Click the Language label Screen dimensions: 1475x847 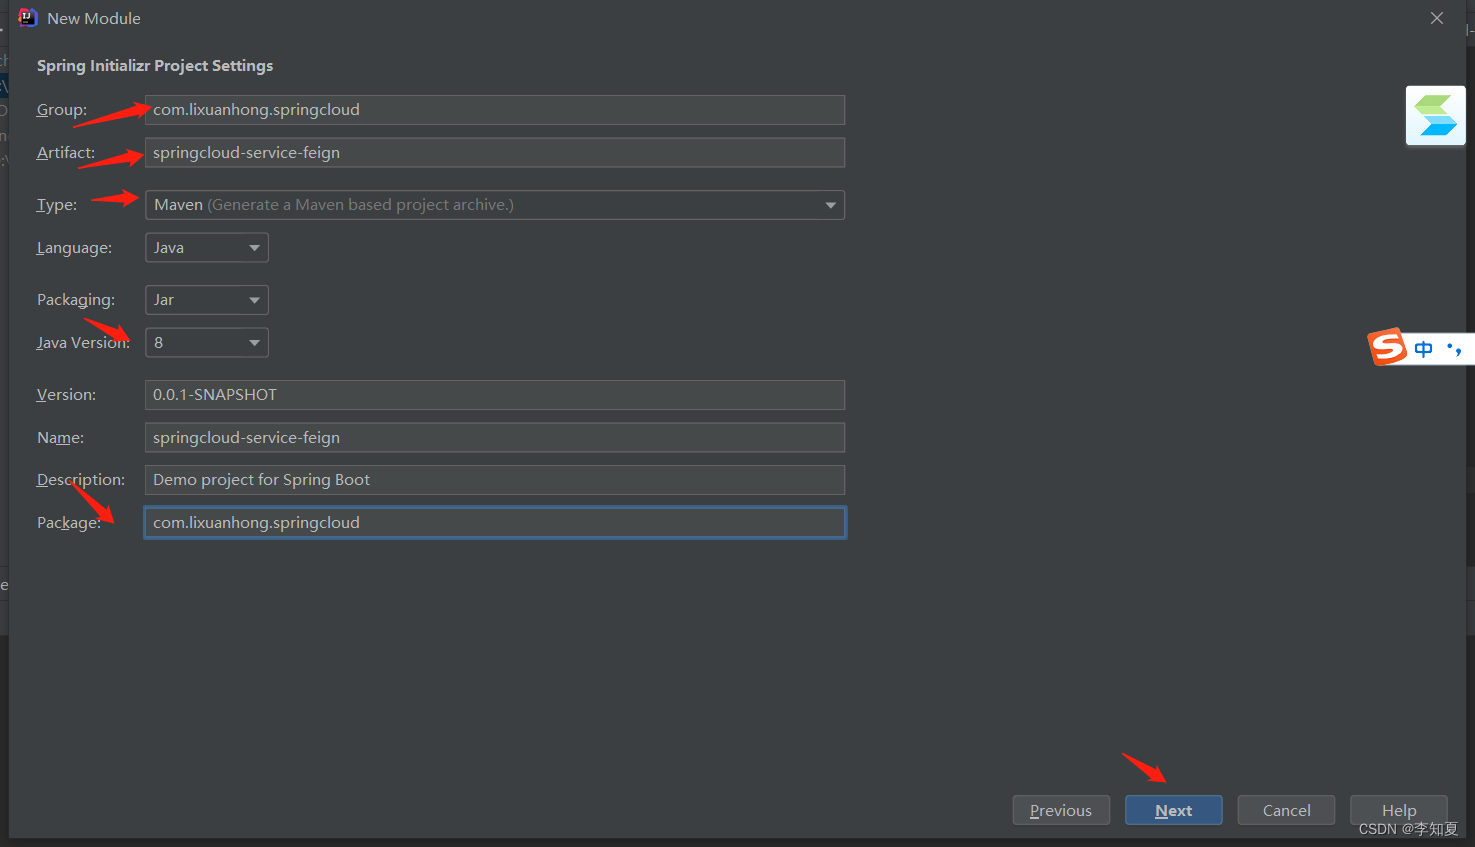[74, 248]
